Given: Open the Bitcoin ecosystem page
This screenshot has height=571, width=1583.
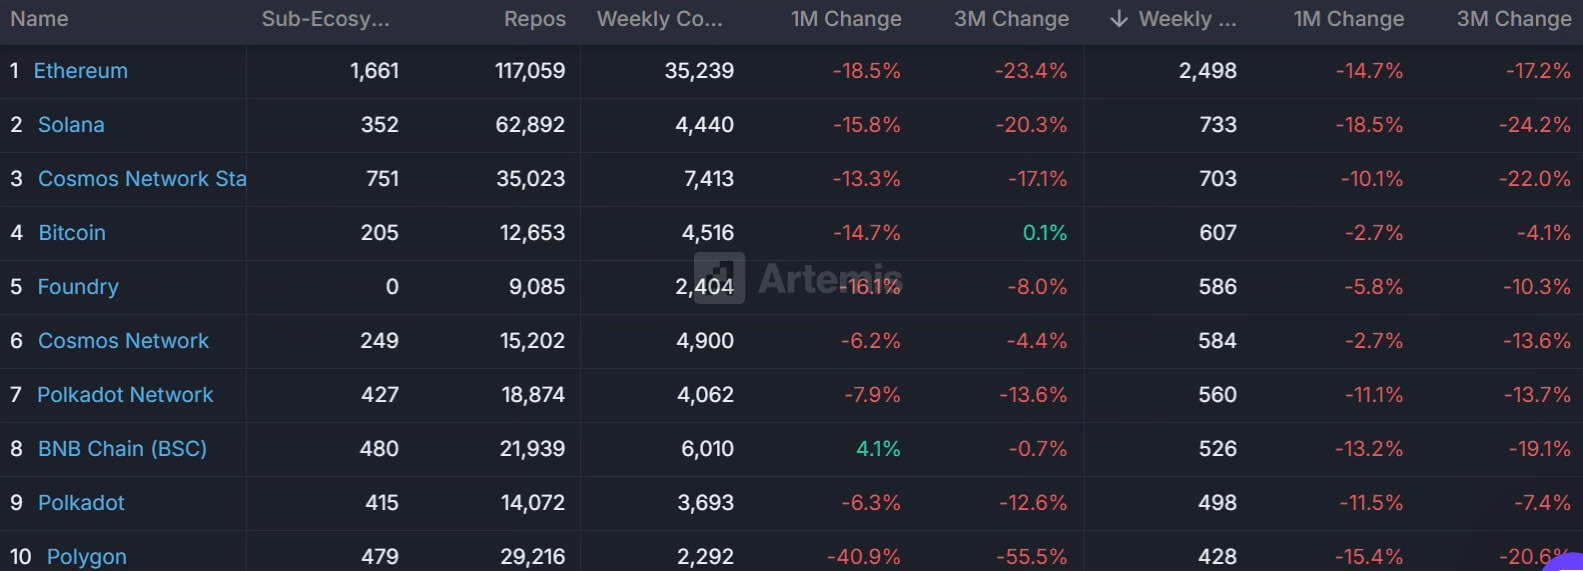Looking at the screenshot, I should pyautogui.click(x=72, y=233).
